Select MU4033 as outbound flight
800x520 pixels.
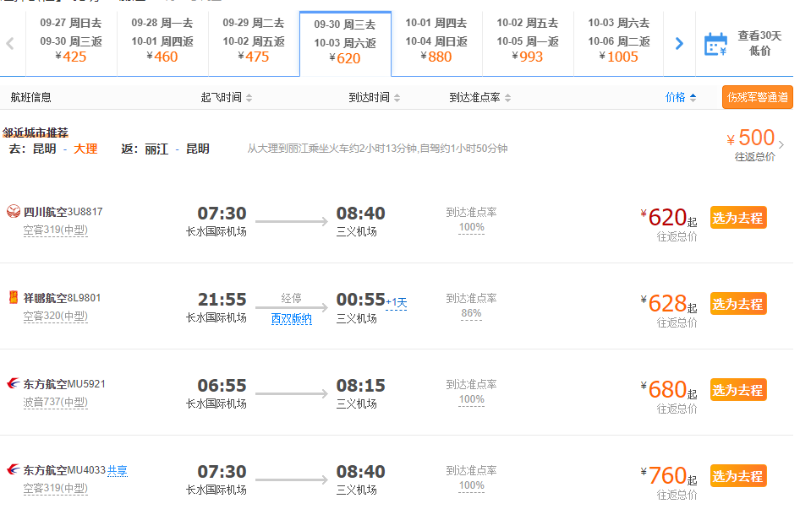click(738, 477)
